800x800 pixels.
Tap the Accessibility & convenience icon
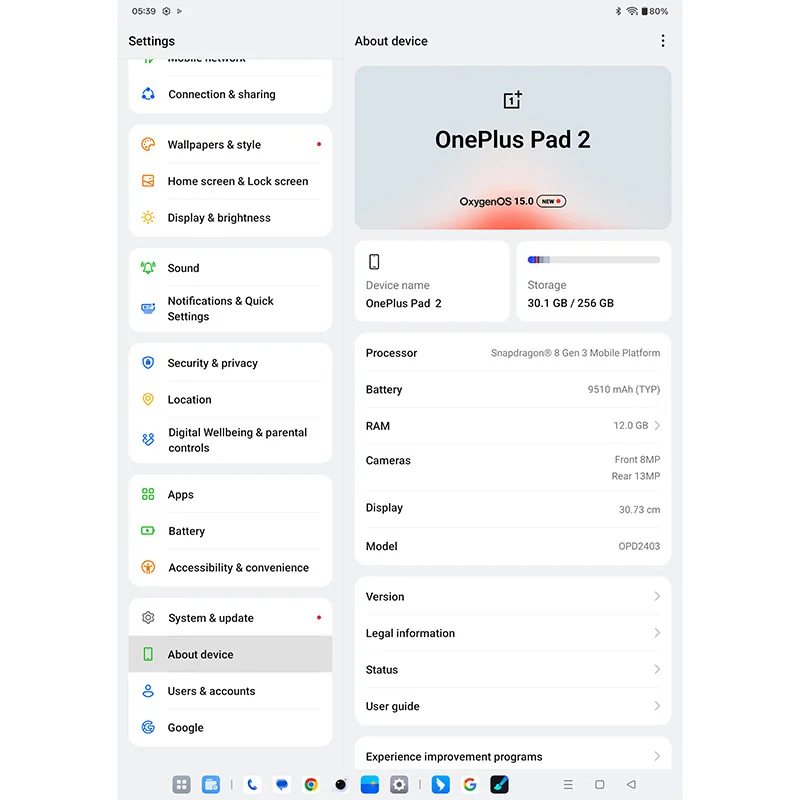[x=148, y=567]
